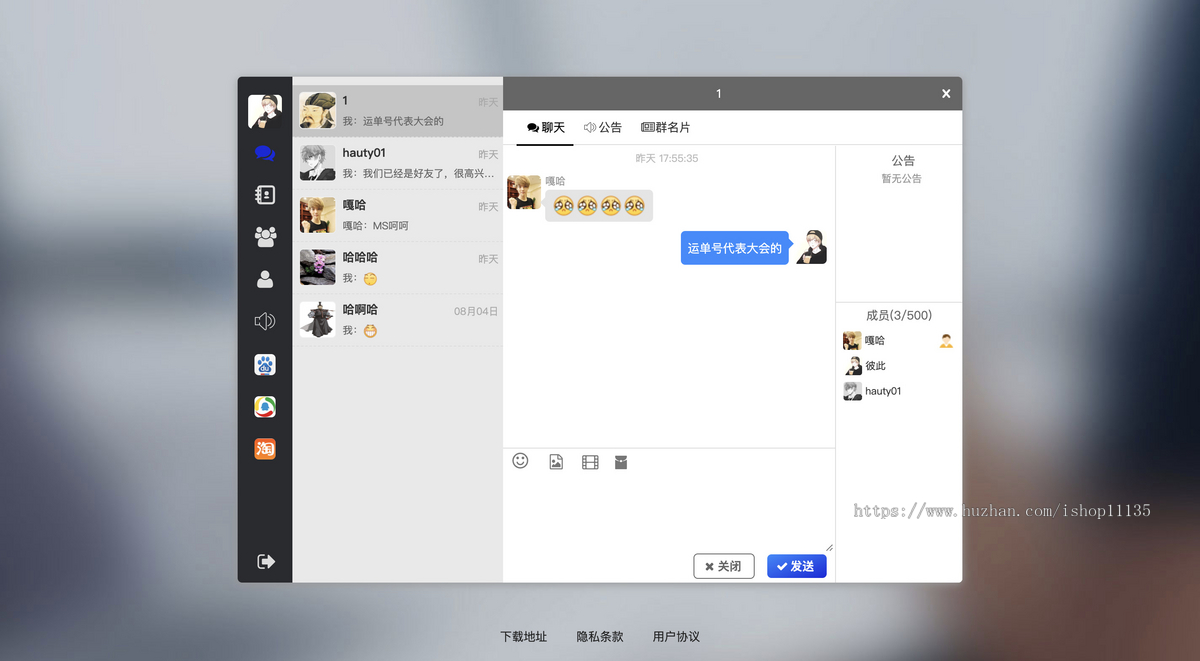Screen dimensions: 1200x661
Task: Switch to the 聊天 tab
Action: click(545, 128)
